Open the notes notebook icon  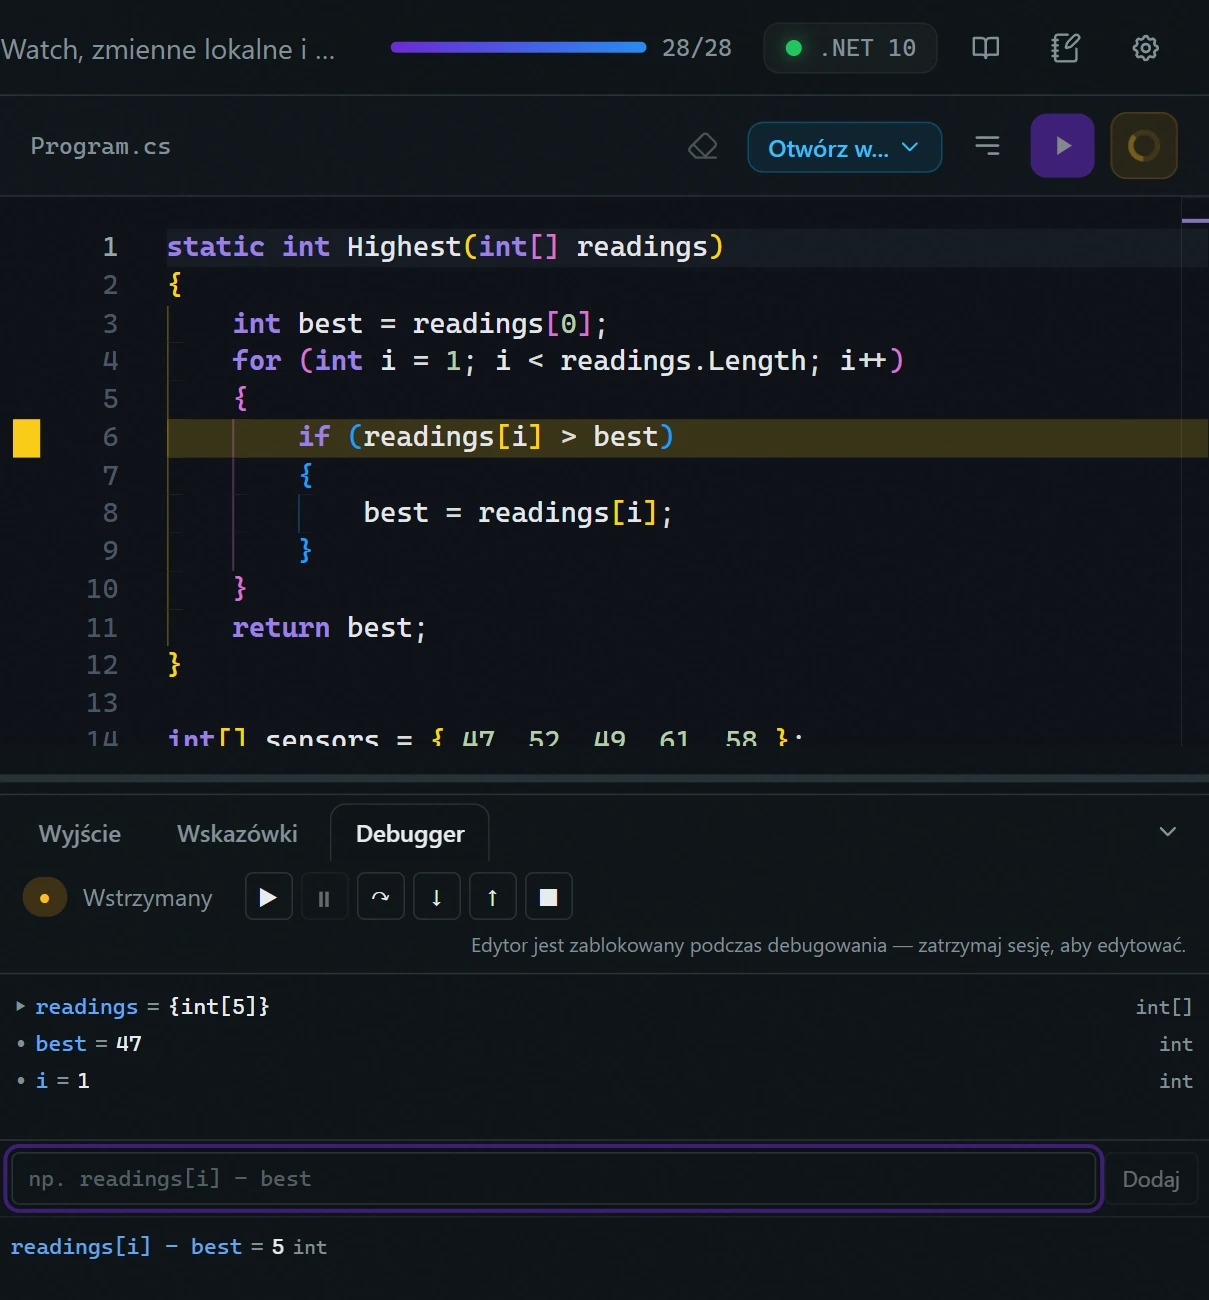point(1065,48)
